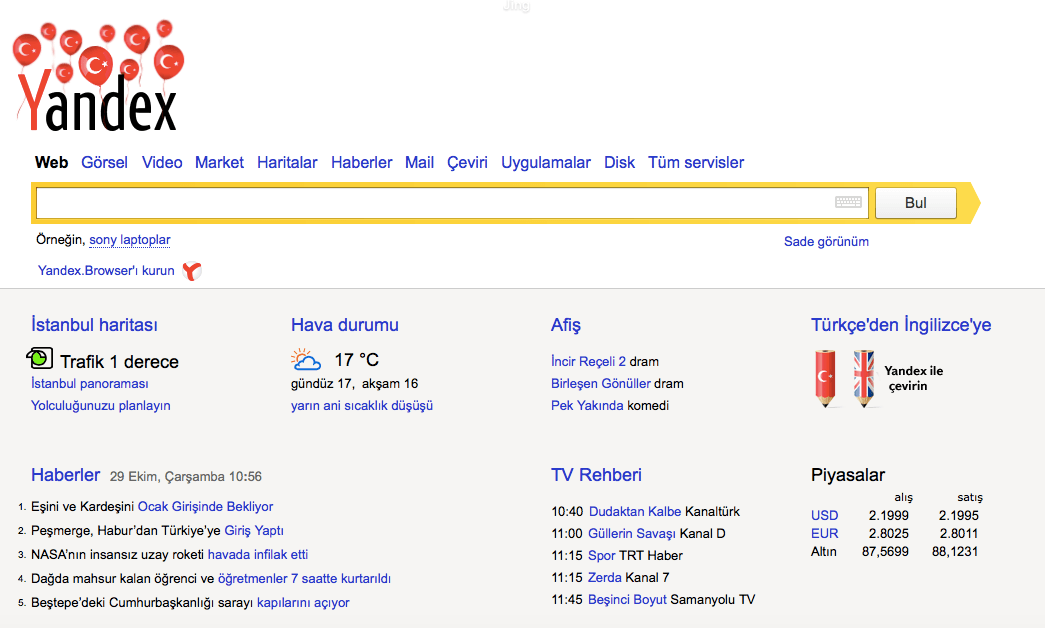
Task: Click the partly cloudy weather icon
Action: pos(306,360)
